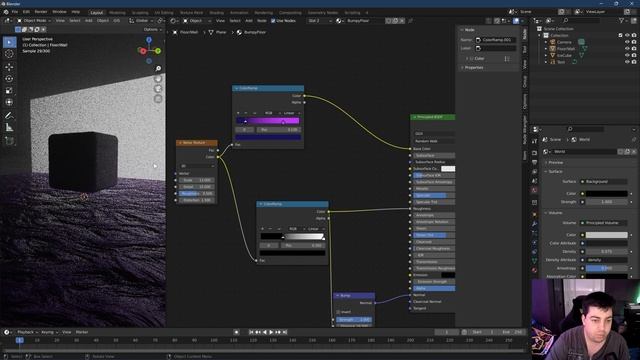The width and height of the screenshot is (640, 360).
Task: Click the World Surface Color black swatch
Action: tap(607, 193)
